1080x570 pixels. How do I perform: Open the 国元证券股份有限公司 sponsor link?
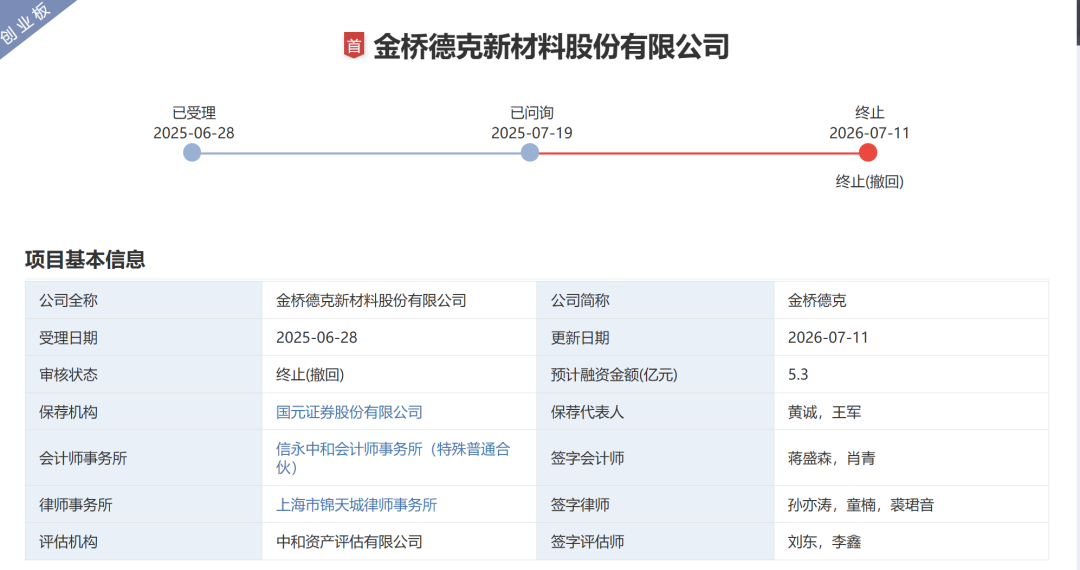(x=349, y=412)
